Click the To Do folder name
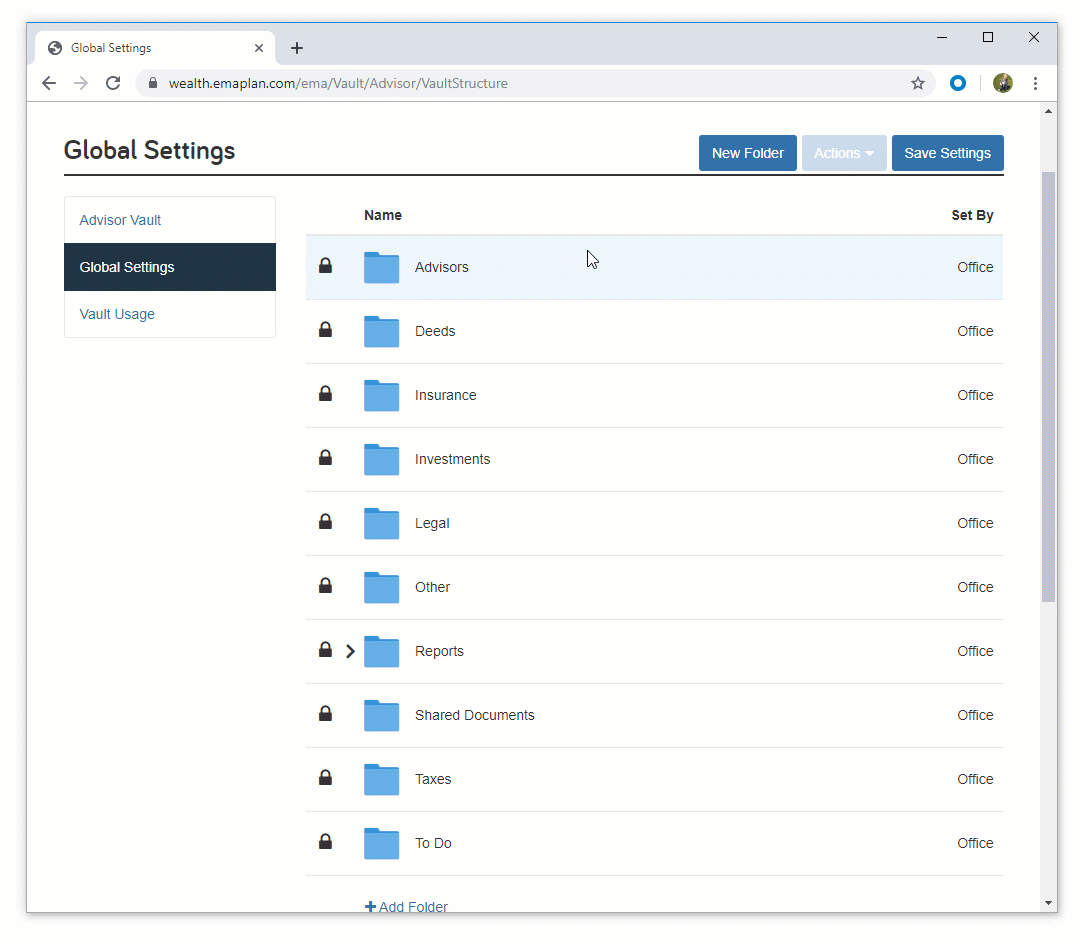This screenshot has width=1080, height=944. pyautogui.click(x=433, y=843)
